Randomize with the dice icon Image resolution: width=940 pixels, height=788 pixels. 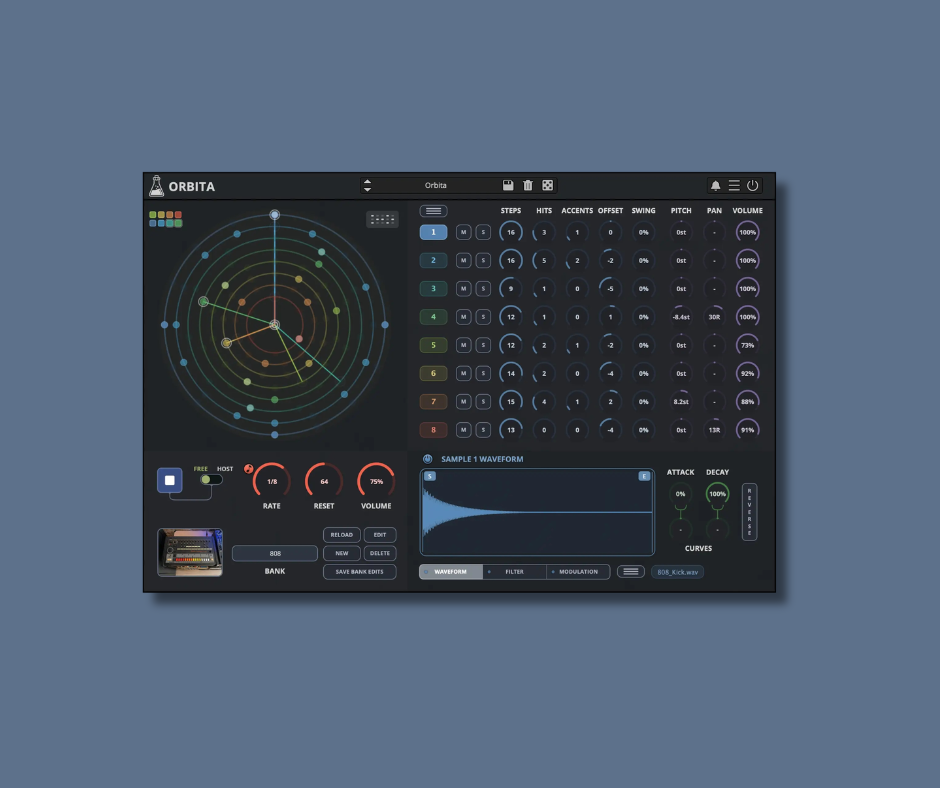547,185
